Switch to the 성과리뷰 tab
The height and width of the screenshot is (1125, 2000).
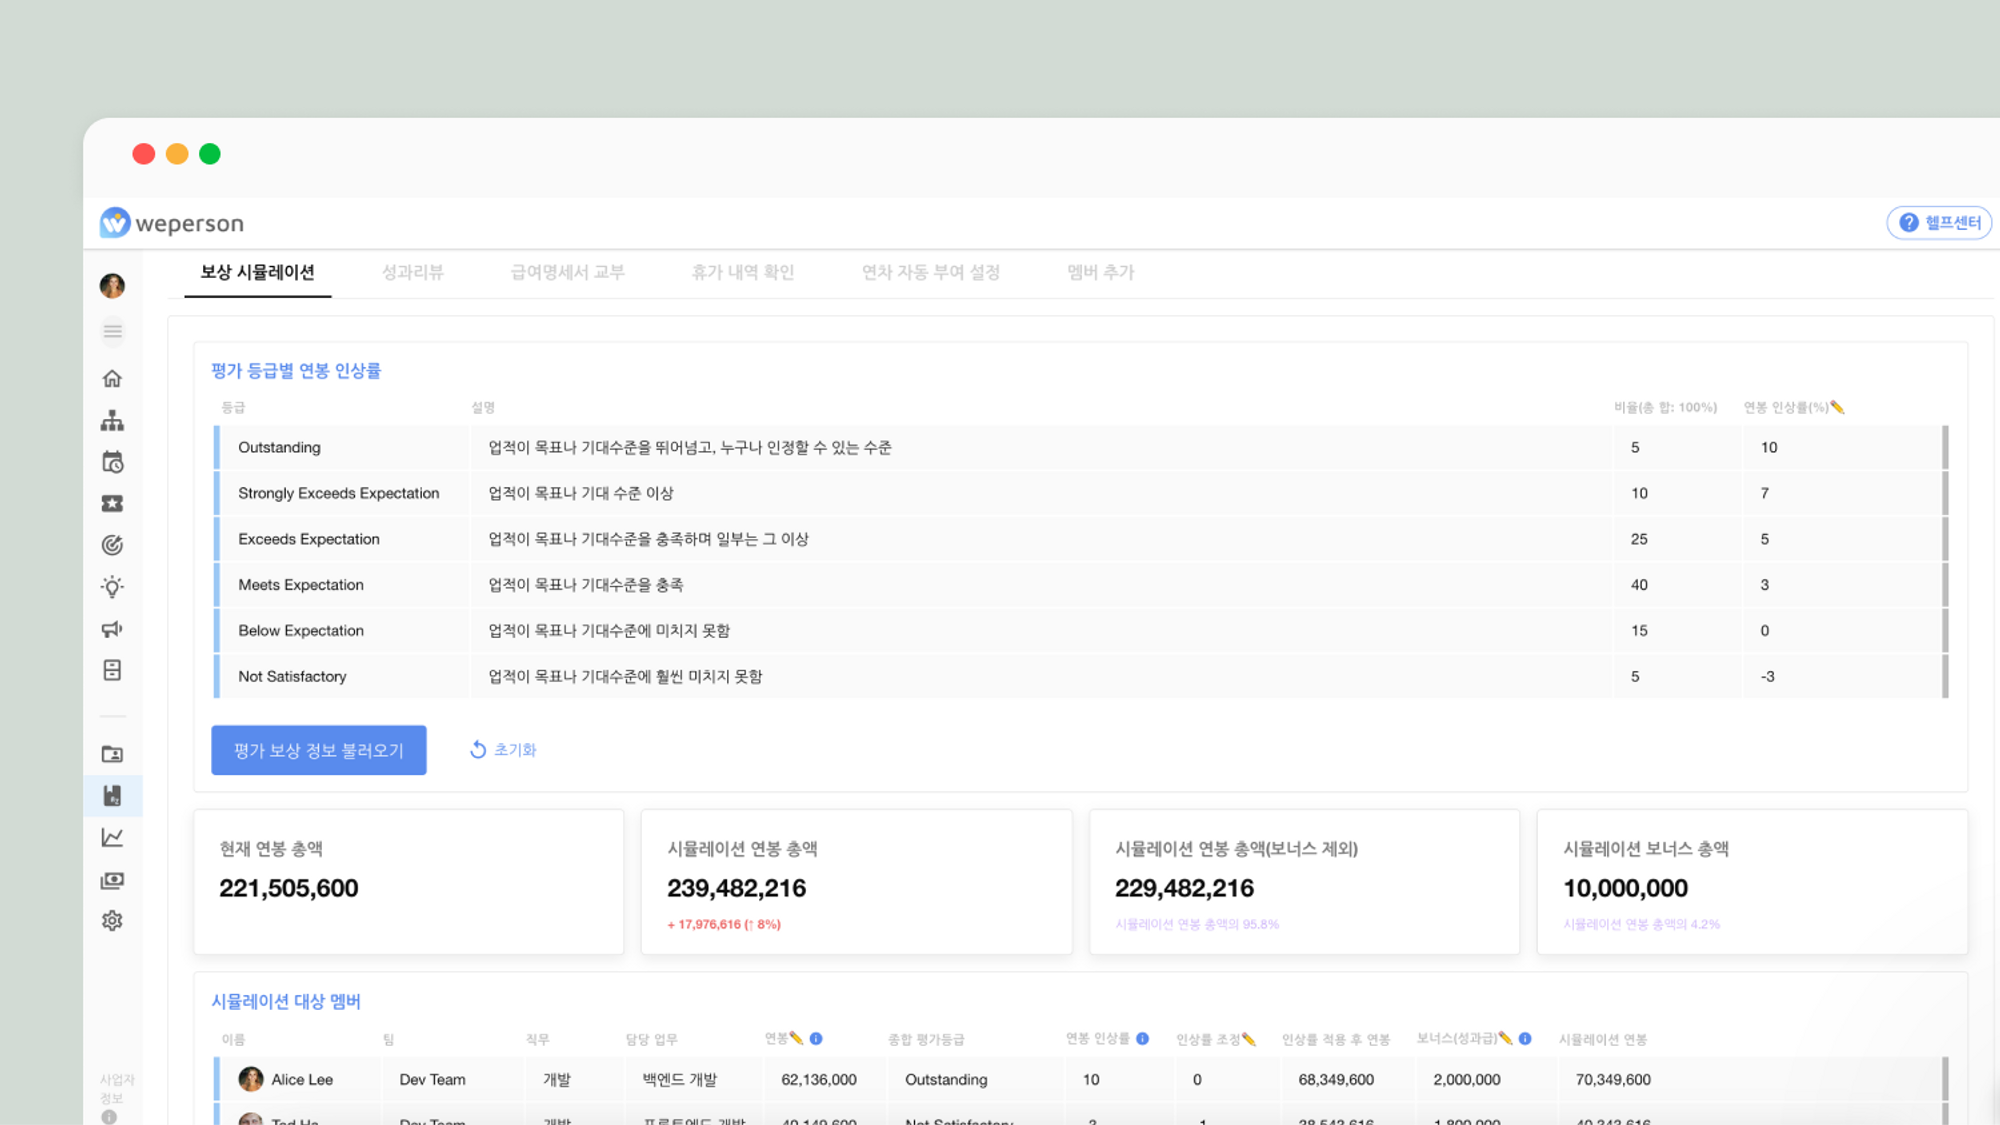[x=412, y=272]
